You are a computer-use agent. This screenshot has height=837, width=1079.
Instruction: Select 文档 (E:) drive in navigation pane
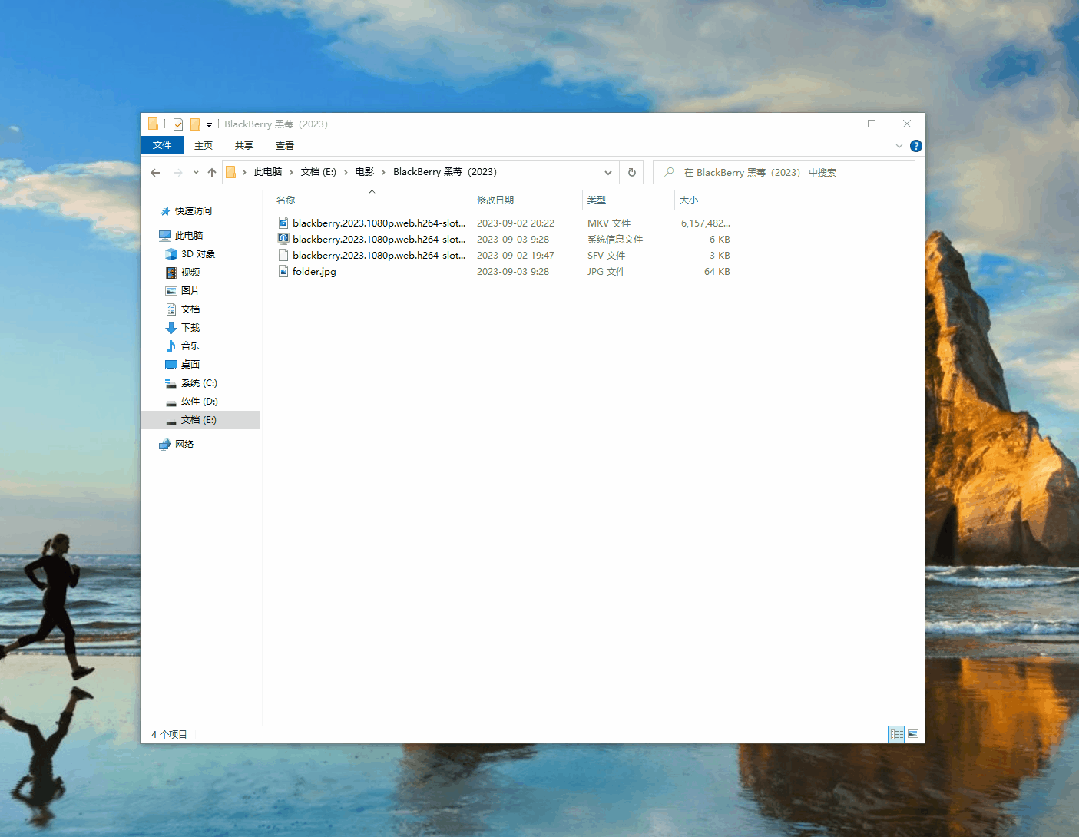199,420
